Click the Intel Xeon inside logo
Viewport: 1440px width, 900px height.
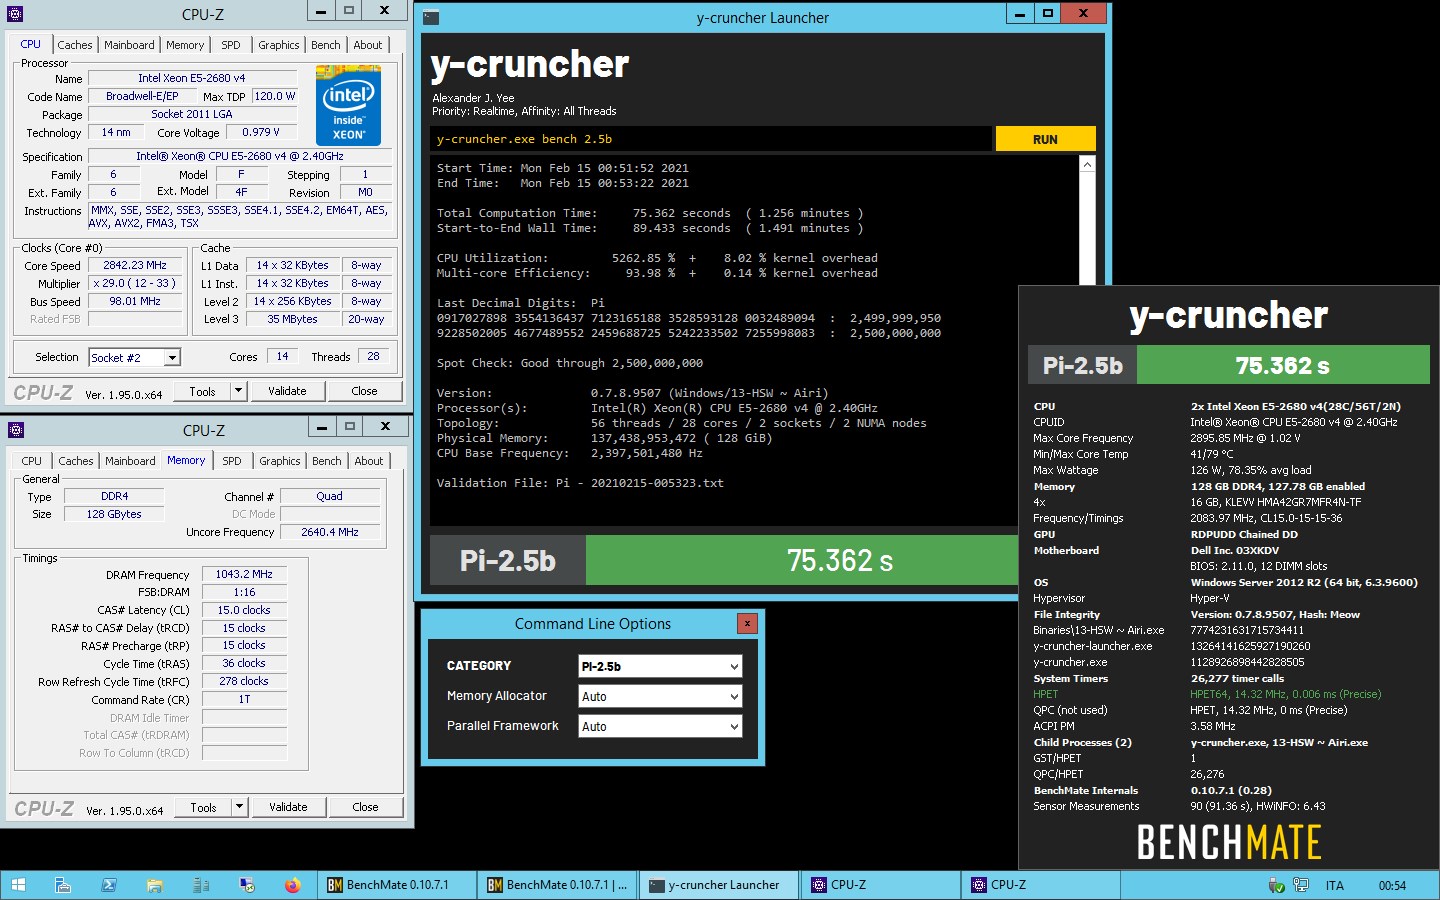click(348, 104)
